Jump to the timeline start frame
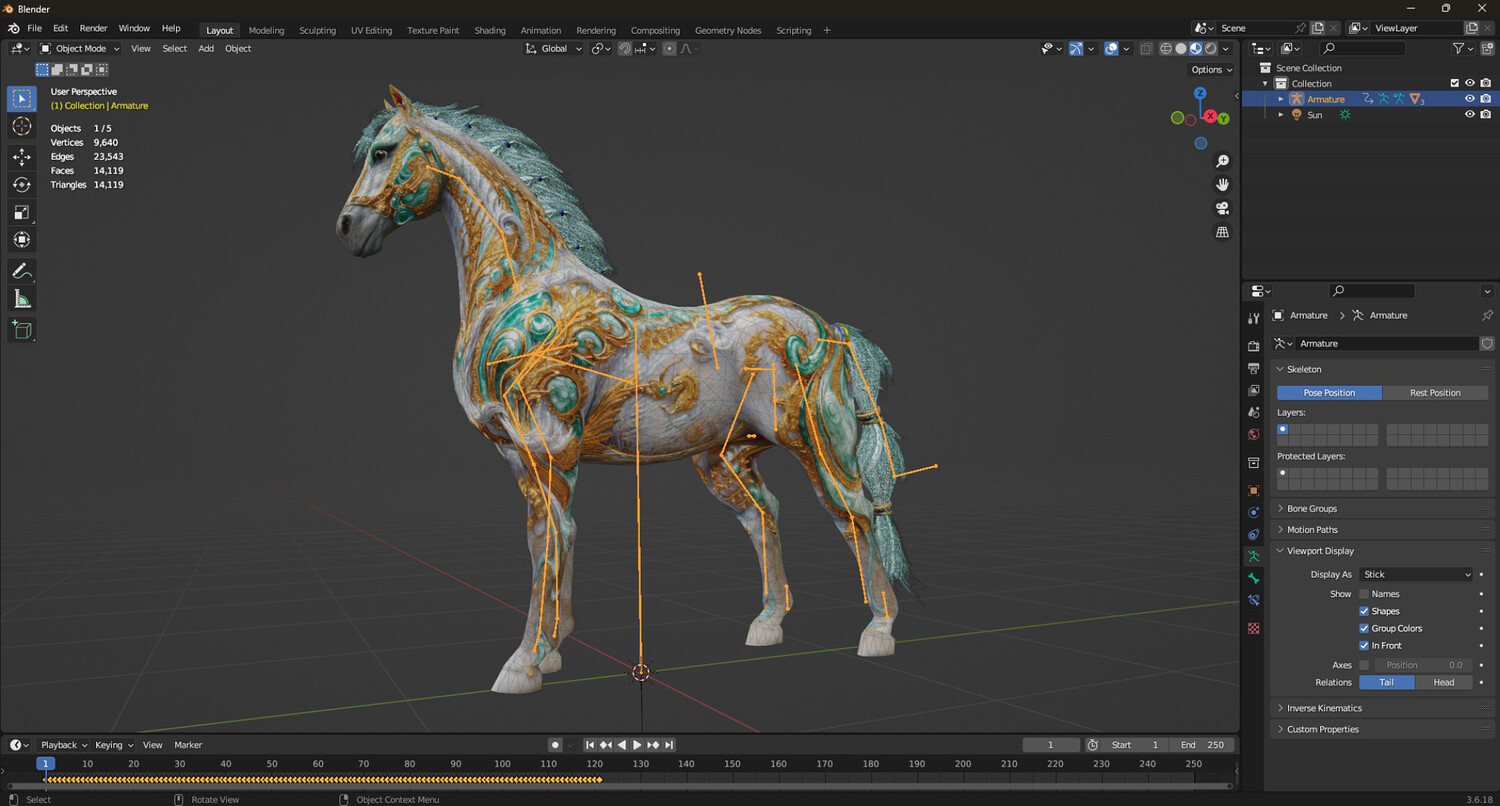1500x806 pixels. point(590,745)
